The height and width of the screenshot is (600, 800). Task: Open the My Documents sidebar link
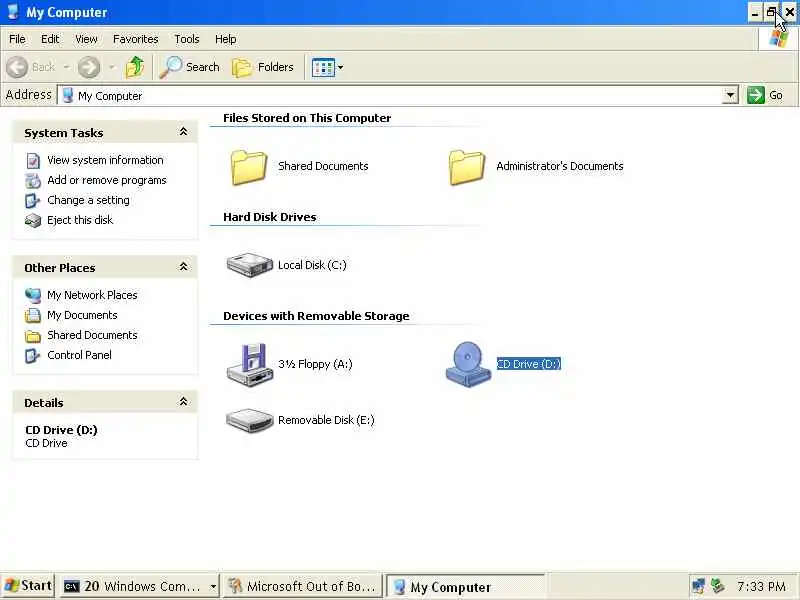point(82,315)
